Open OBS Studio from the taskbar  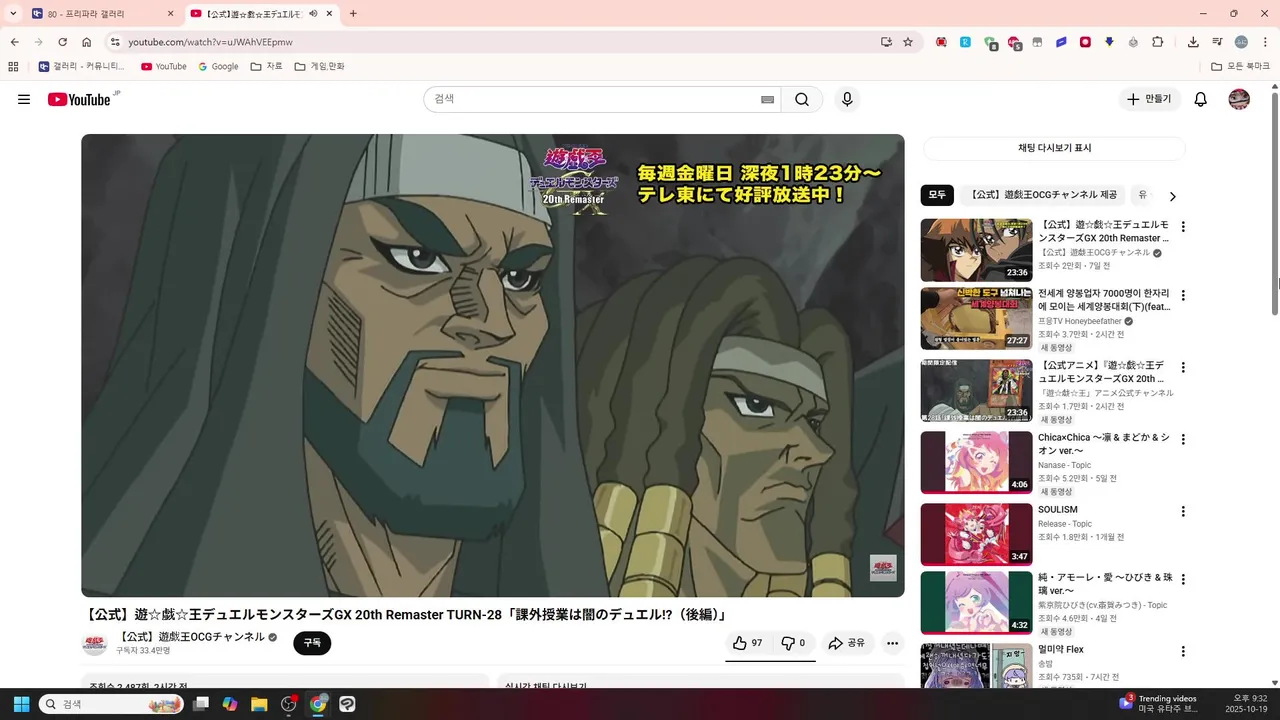(x=289, y=704)
